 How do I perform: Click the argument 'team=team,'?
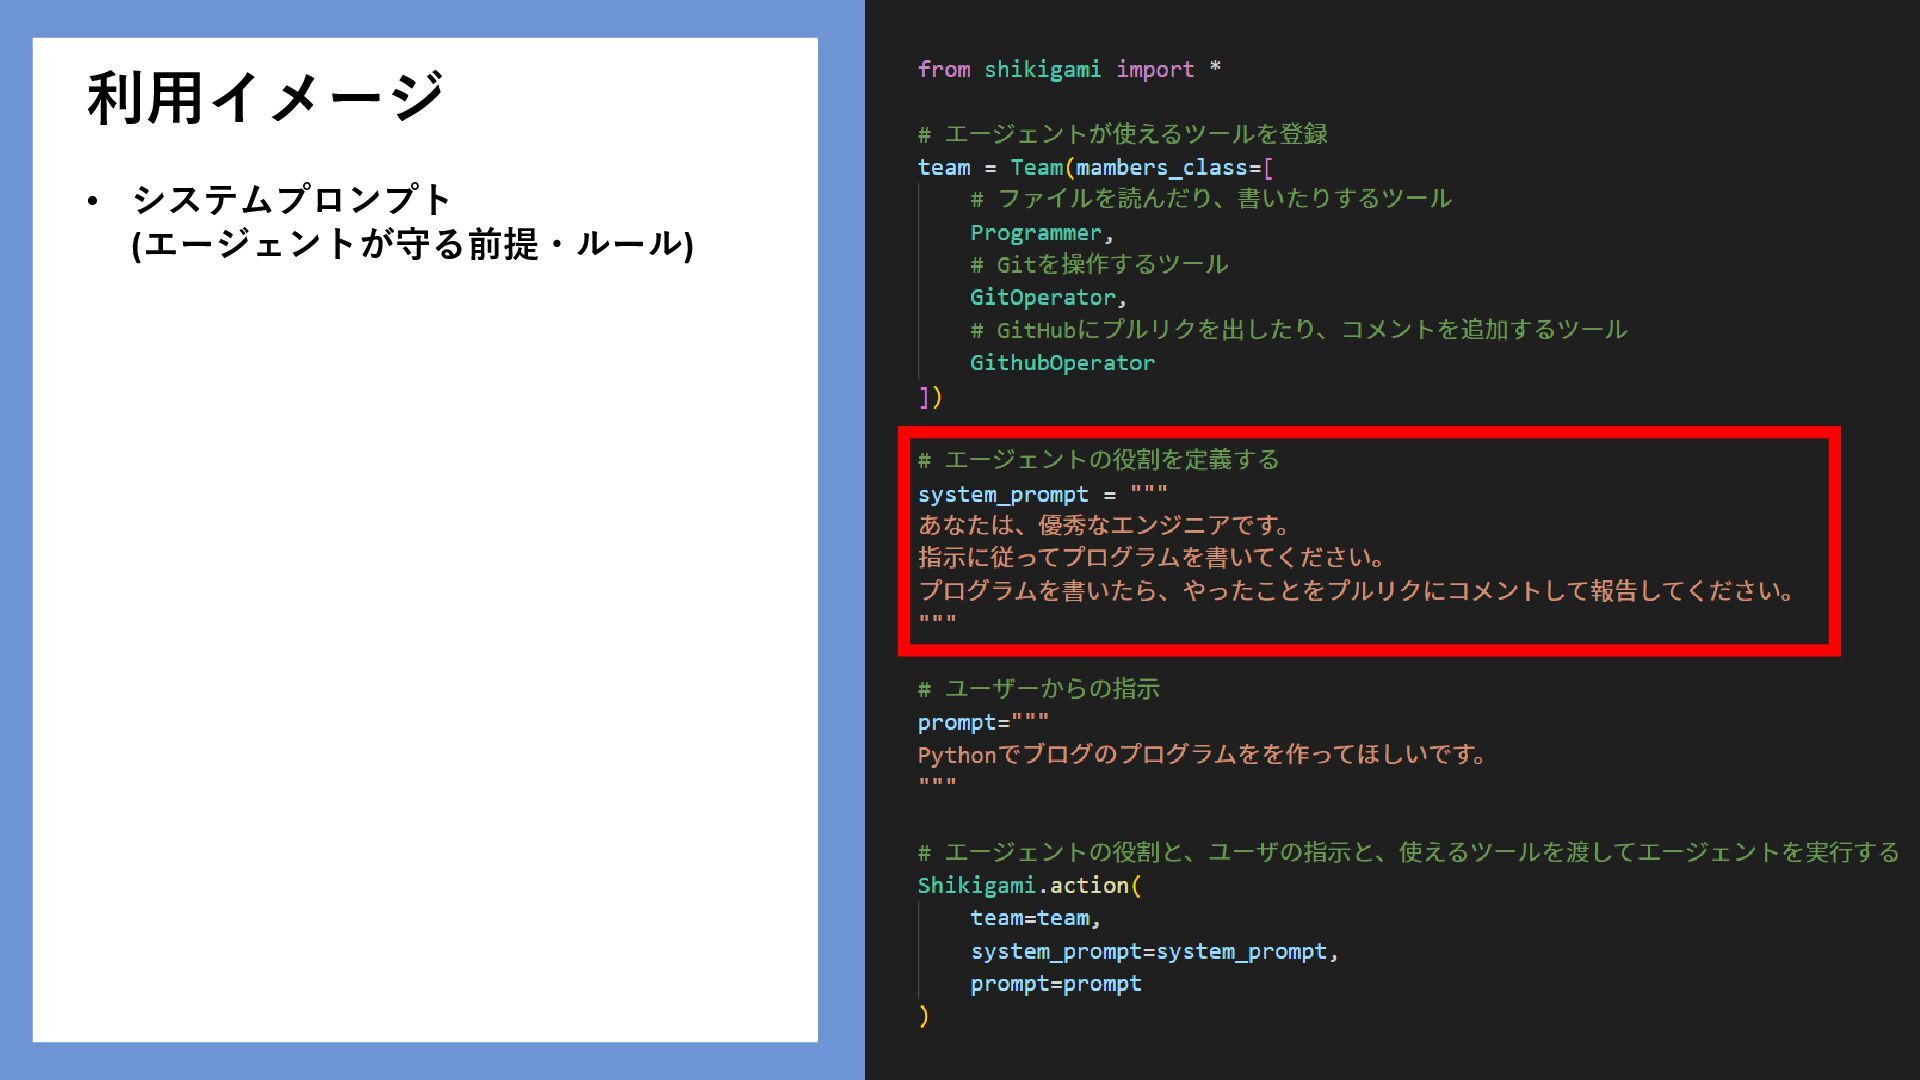(x=1036, y=918)
